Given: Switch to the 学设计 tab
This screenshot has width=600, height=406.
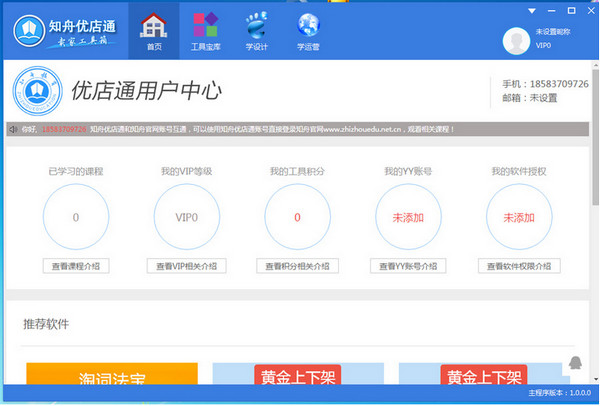Looking at the screenshot, I should pyautogui.click(x=256, y=31).
